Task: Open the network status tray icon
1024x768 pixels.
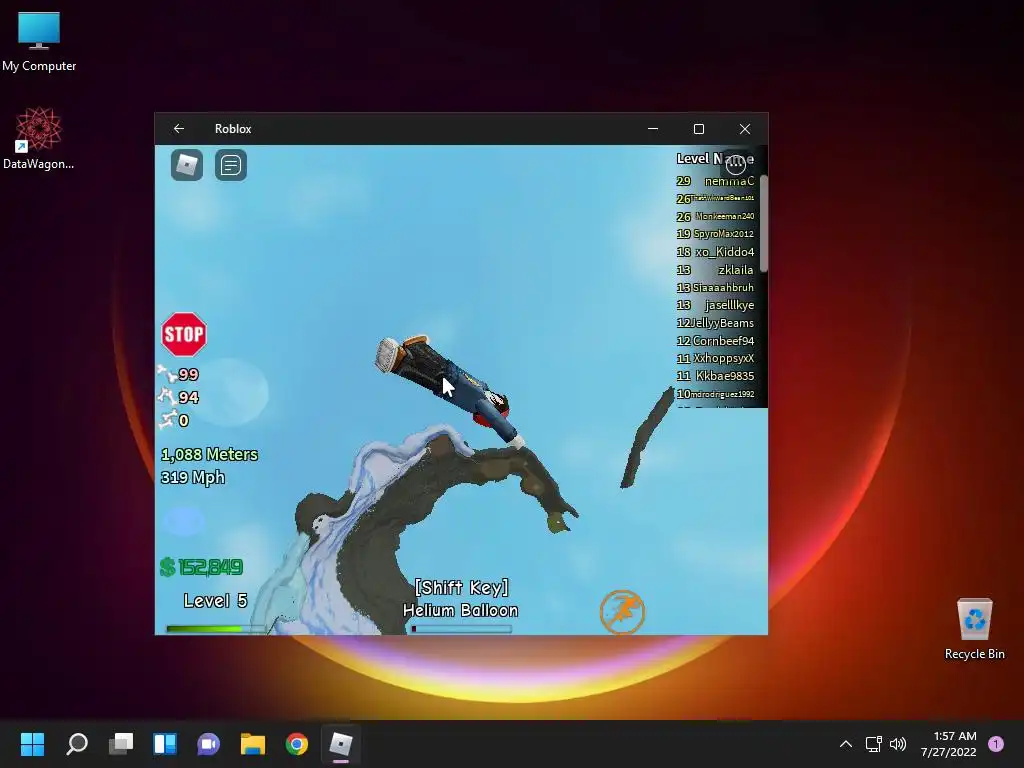Action: click(873, 744)
